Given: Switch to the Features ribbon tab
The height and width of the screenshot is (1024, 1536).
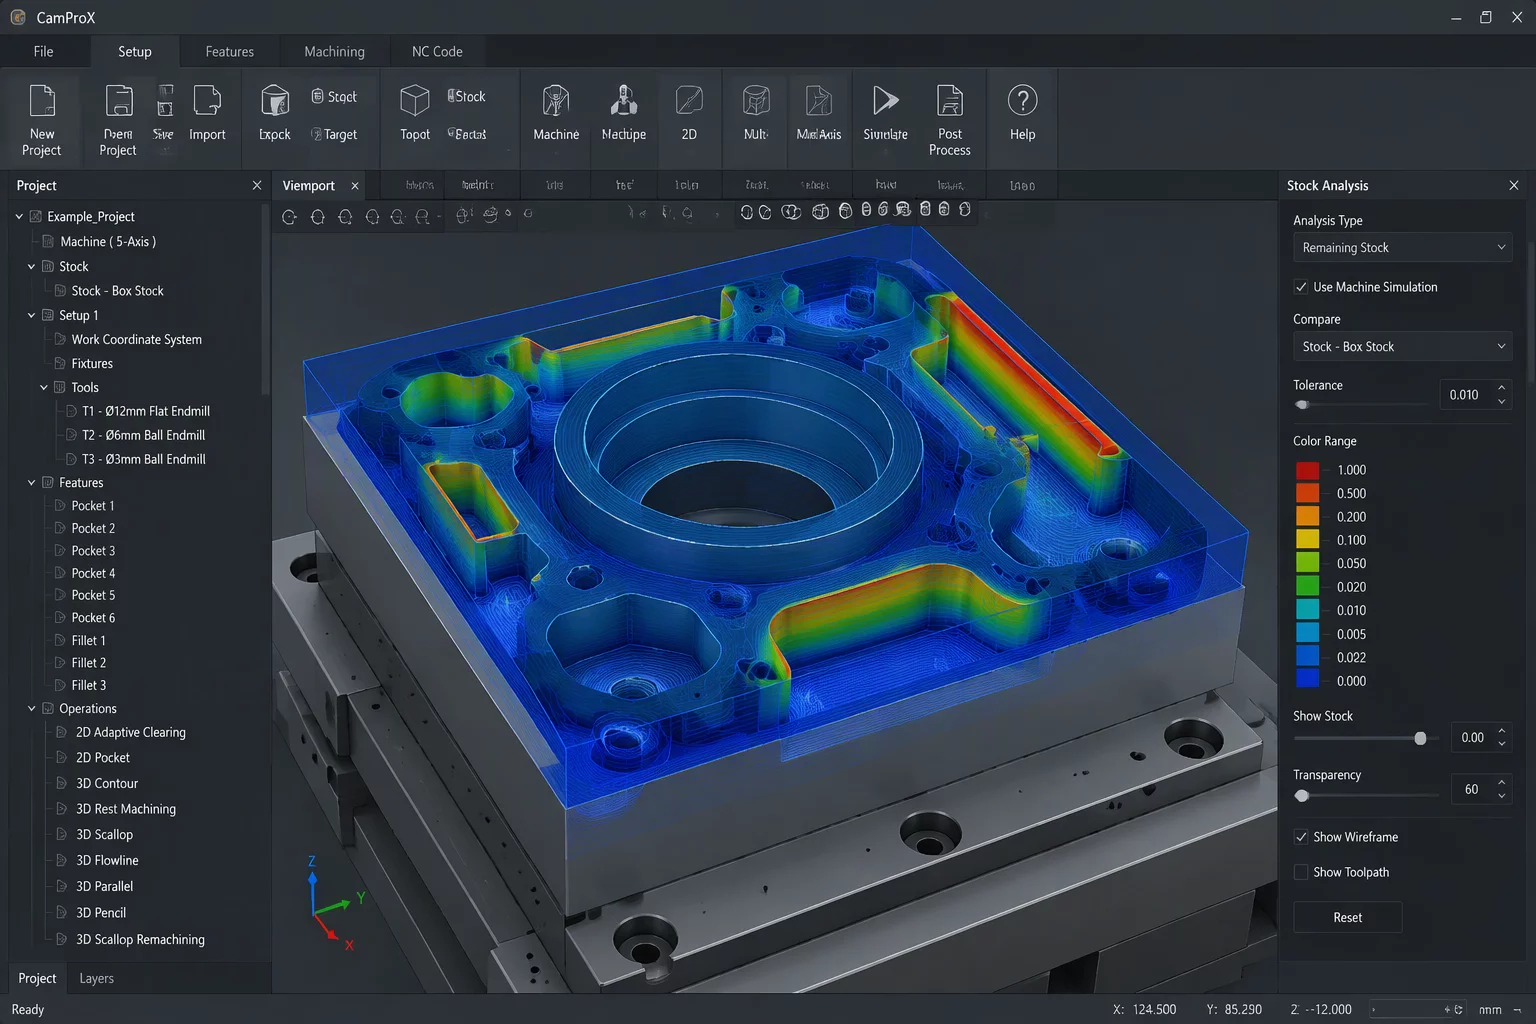Looking at the screenshot, I should click(229, 51).
